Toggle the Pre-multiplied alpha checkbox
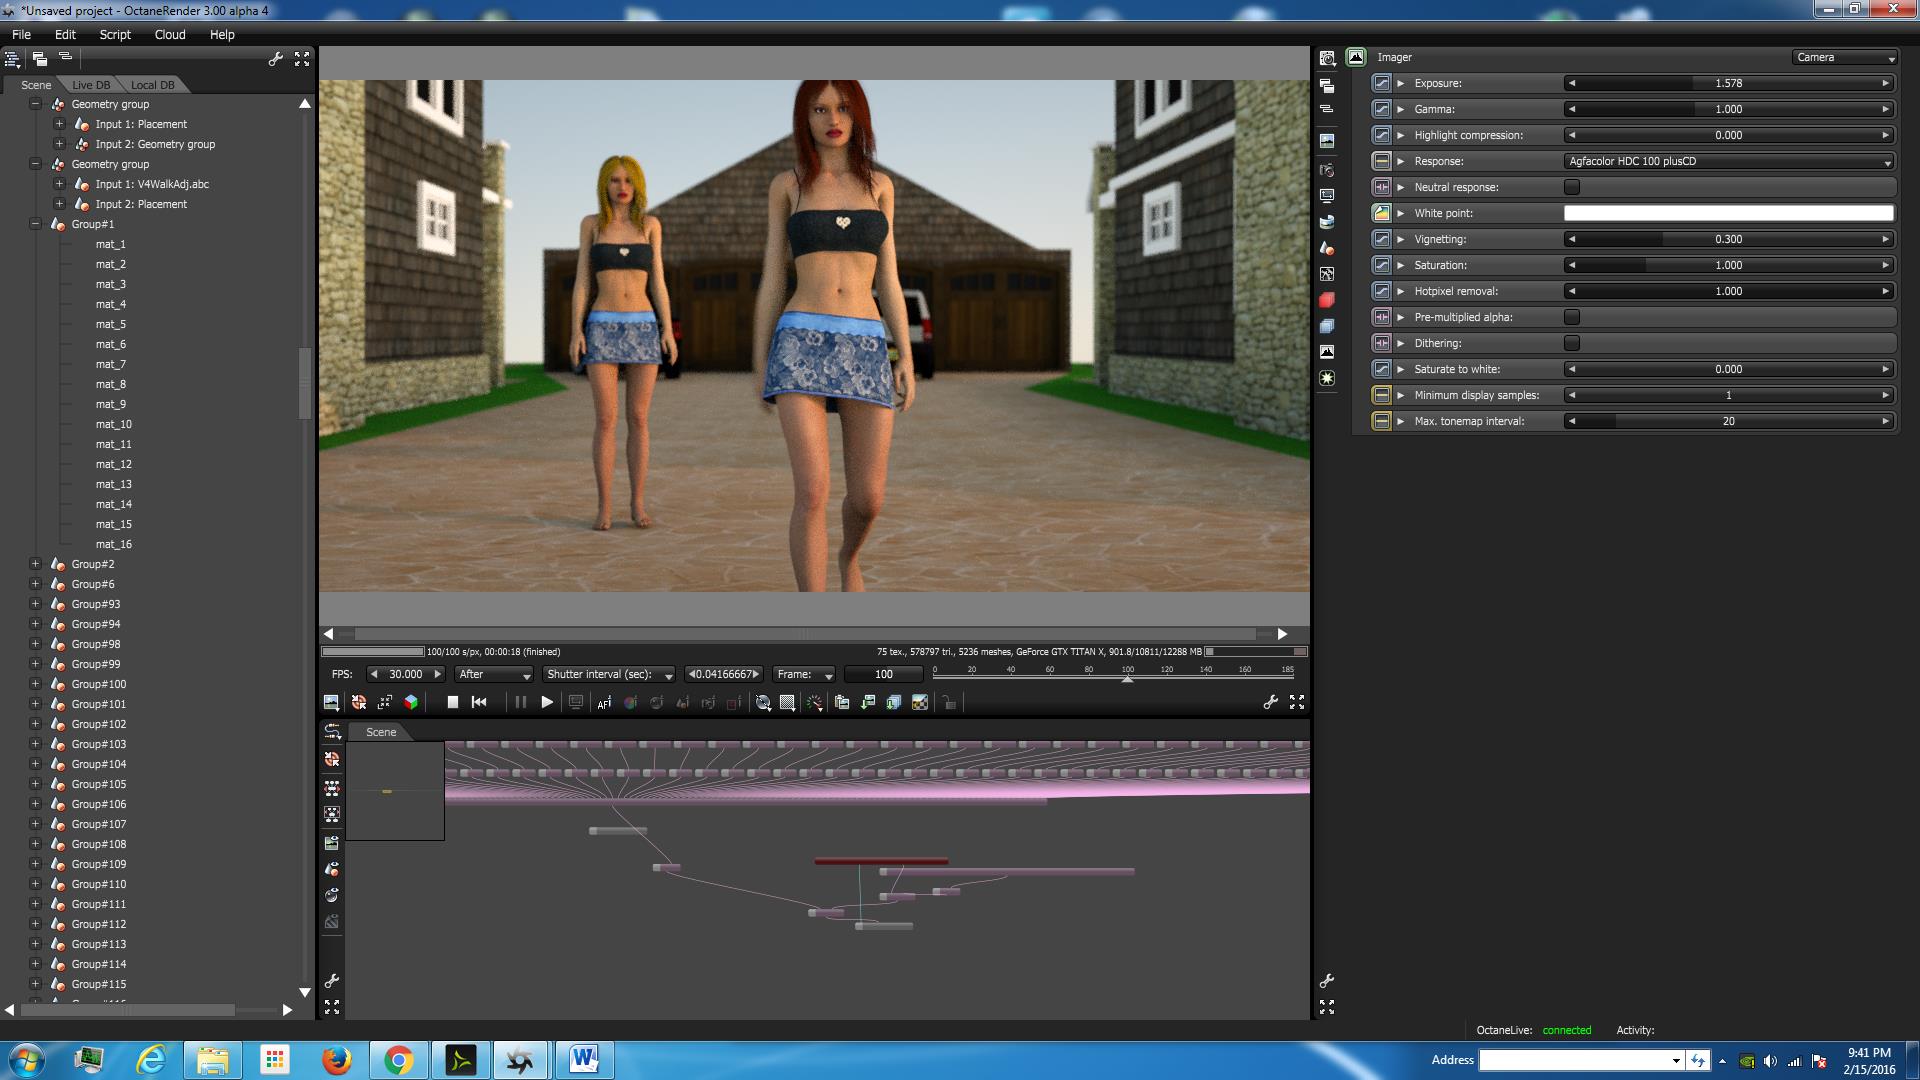Viewport: 1920px width, 1080px height. (1572, 317)
